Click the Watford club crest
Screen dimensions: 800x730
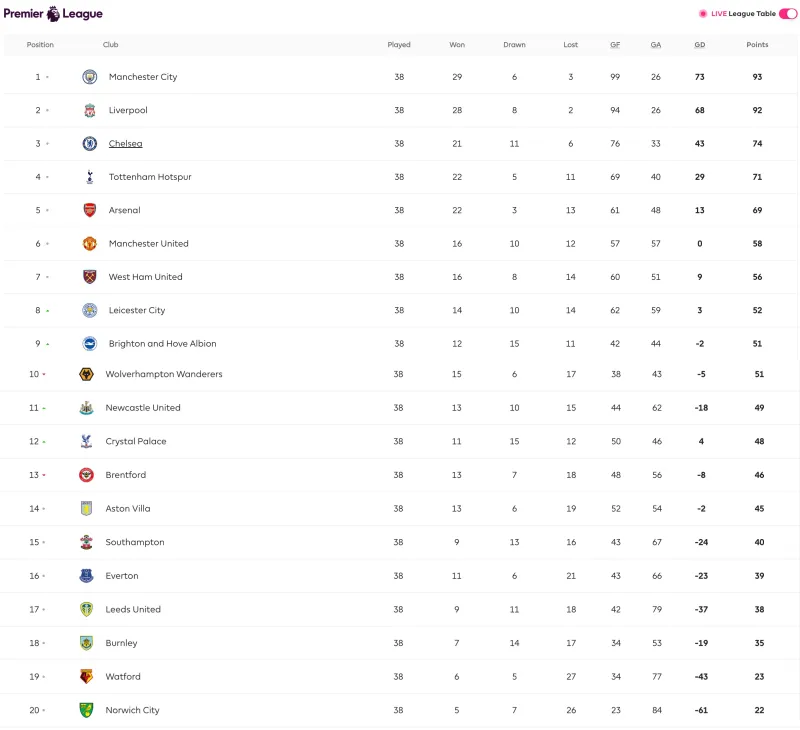coord(86,676)
